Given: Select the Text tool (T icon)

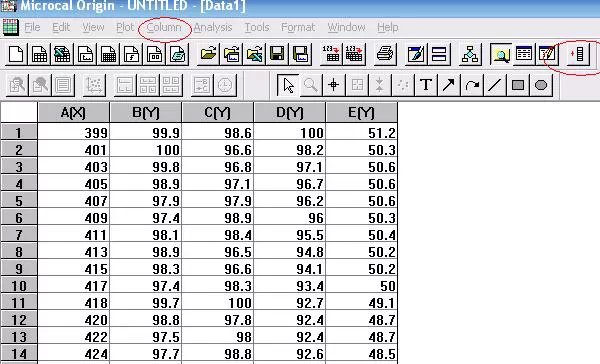Looking at the screenshot, I should (426, 85).
